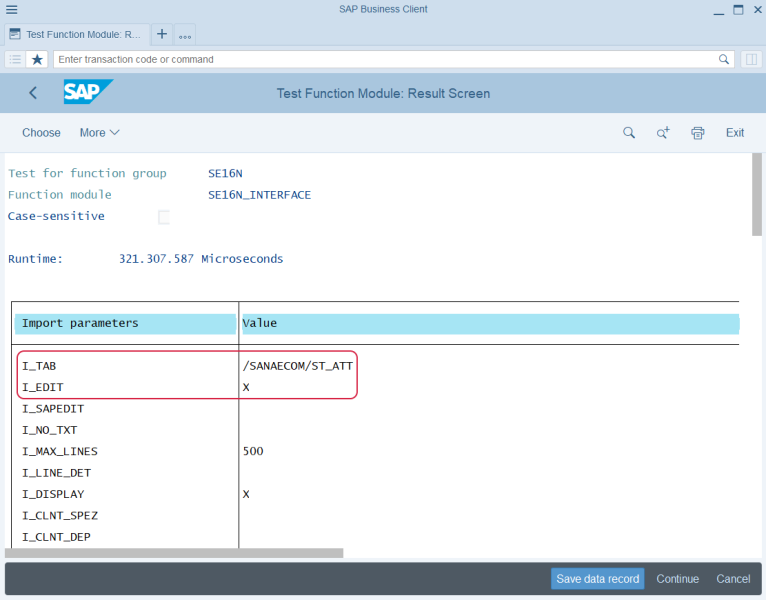Select the I_MAX_LINES parameter
Viewport: 766px width, 600px height.
click(60, 451)
